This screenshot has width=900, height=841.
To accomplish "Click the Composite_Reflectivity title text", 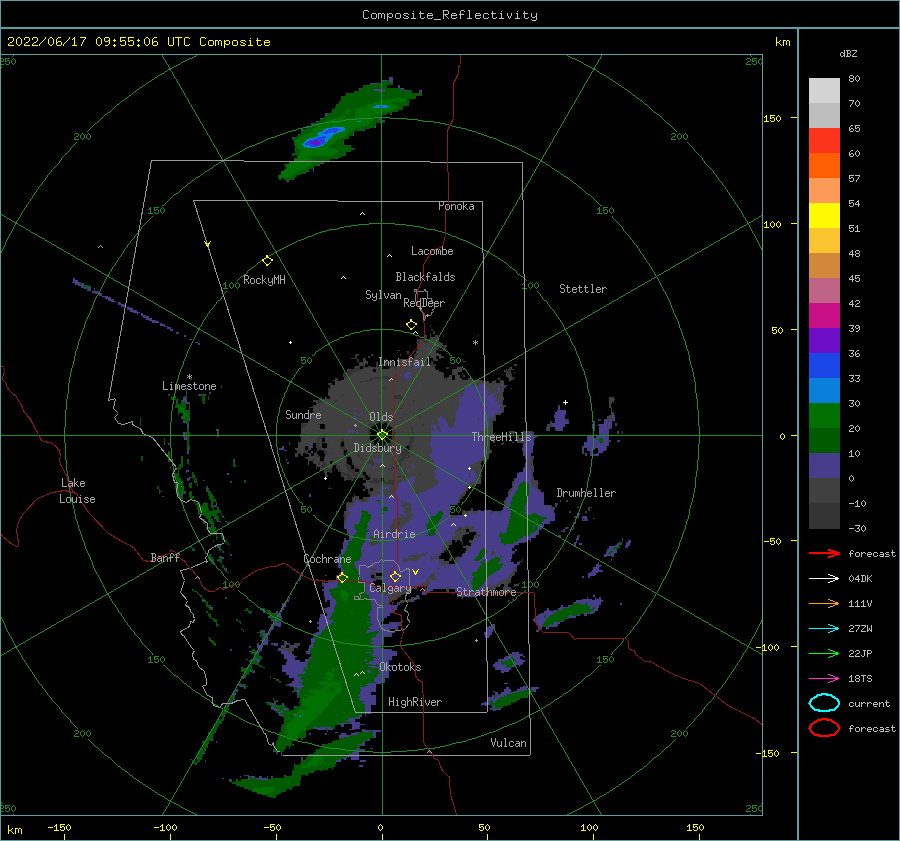I will (450, 15).
